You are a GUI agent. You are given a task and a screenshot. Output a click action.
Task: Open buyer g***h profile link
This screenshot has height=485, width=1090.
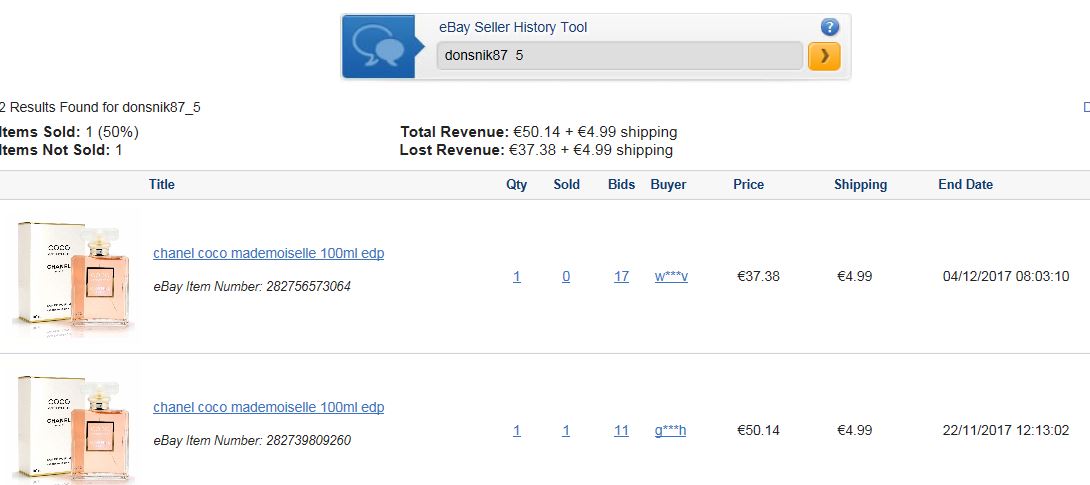point(670,430)
